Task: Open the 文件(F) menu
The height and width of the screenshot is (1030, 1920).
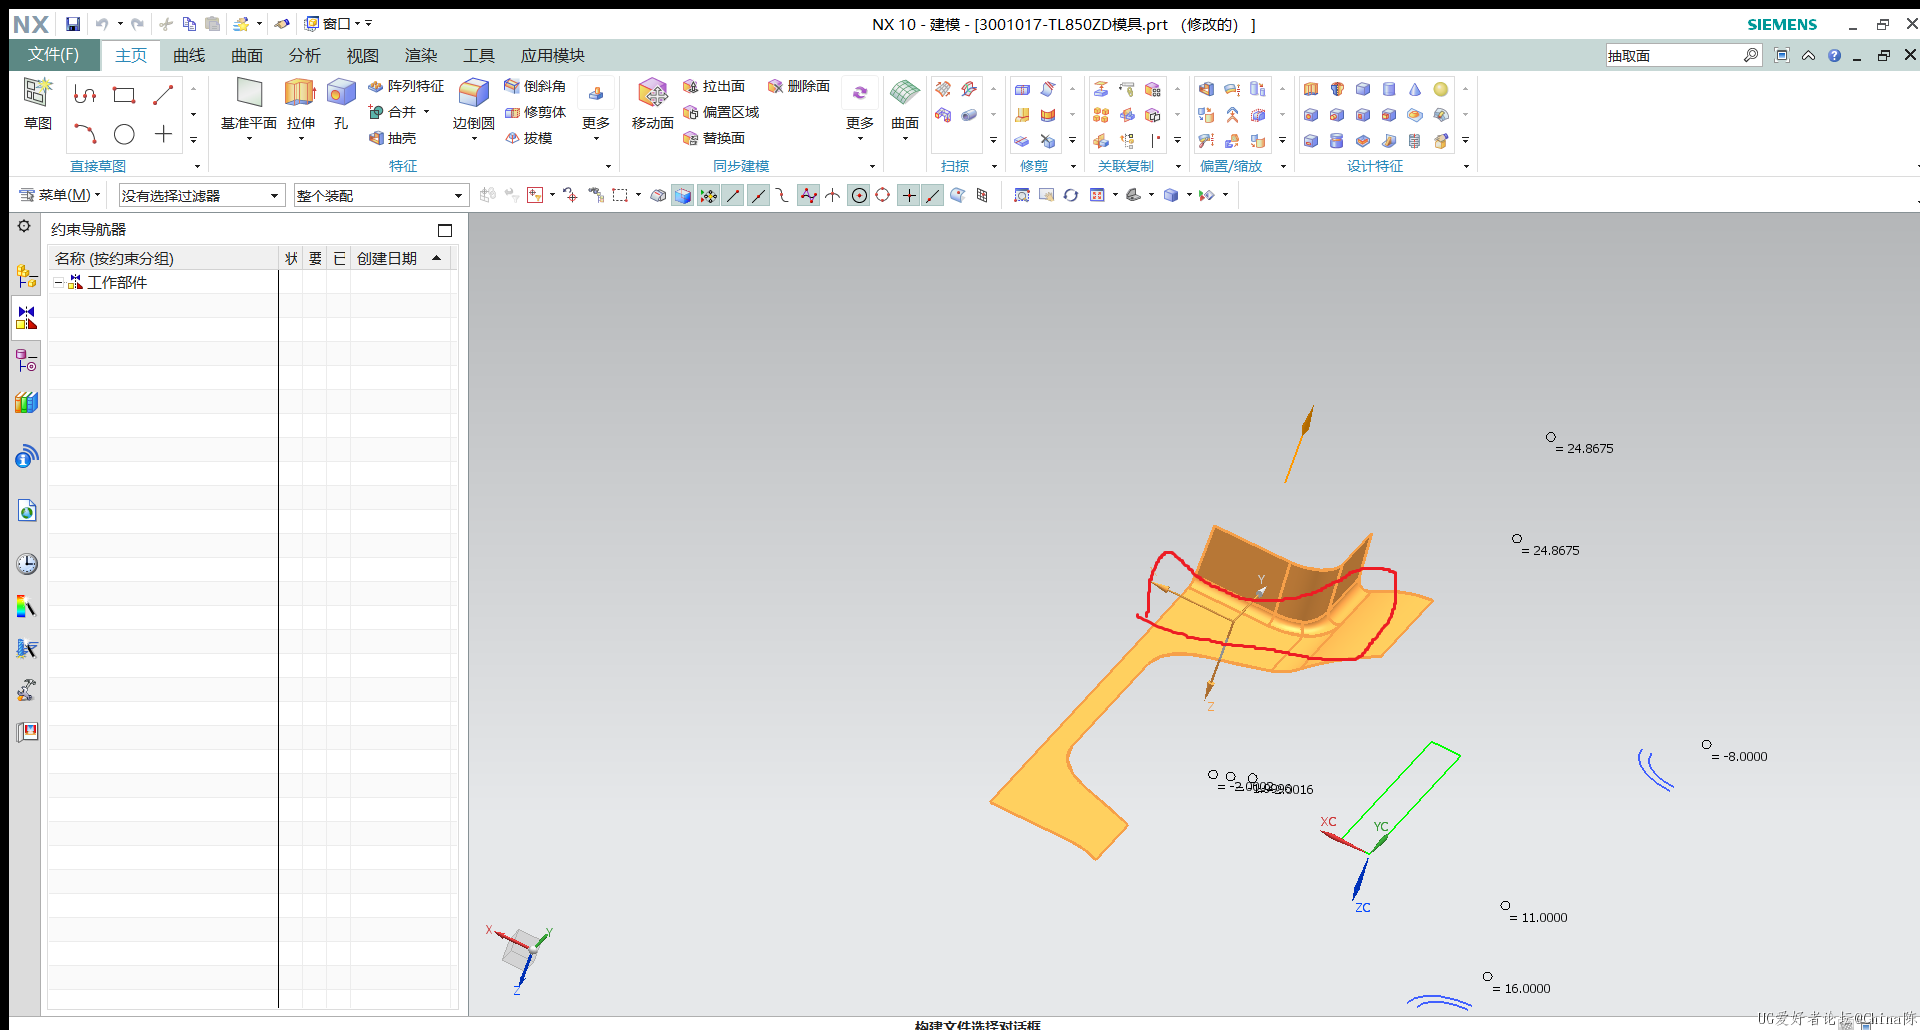Action: pos(54,55)
